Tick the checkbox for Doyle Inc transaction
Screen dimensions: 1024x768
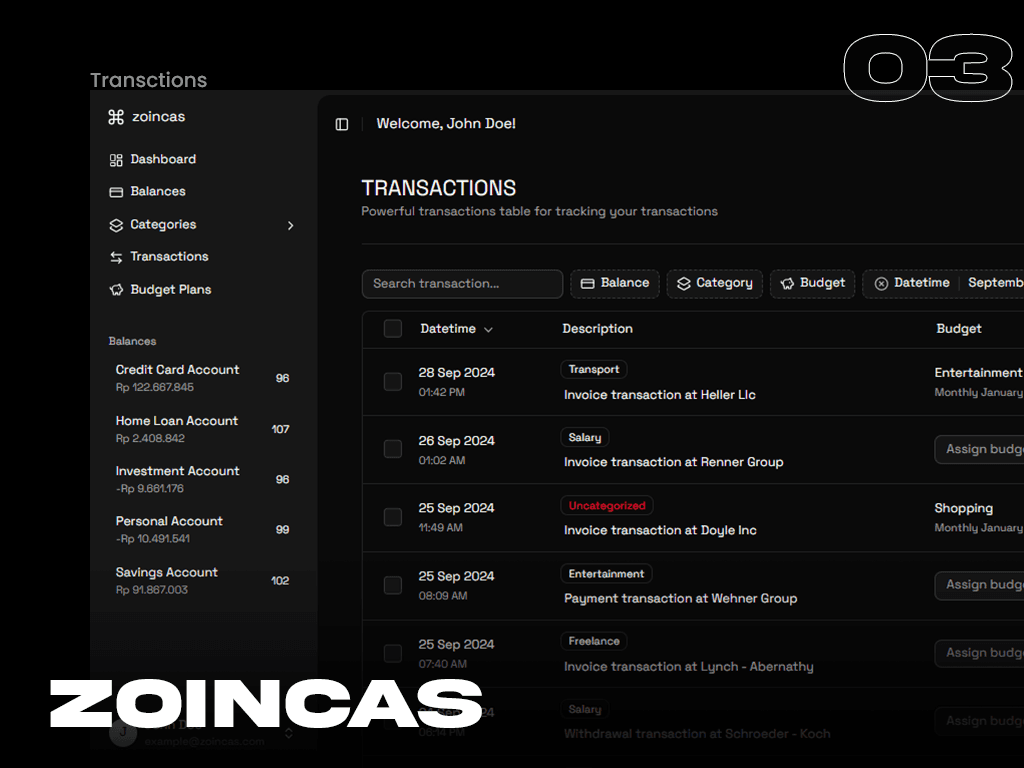pos(393,517)
